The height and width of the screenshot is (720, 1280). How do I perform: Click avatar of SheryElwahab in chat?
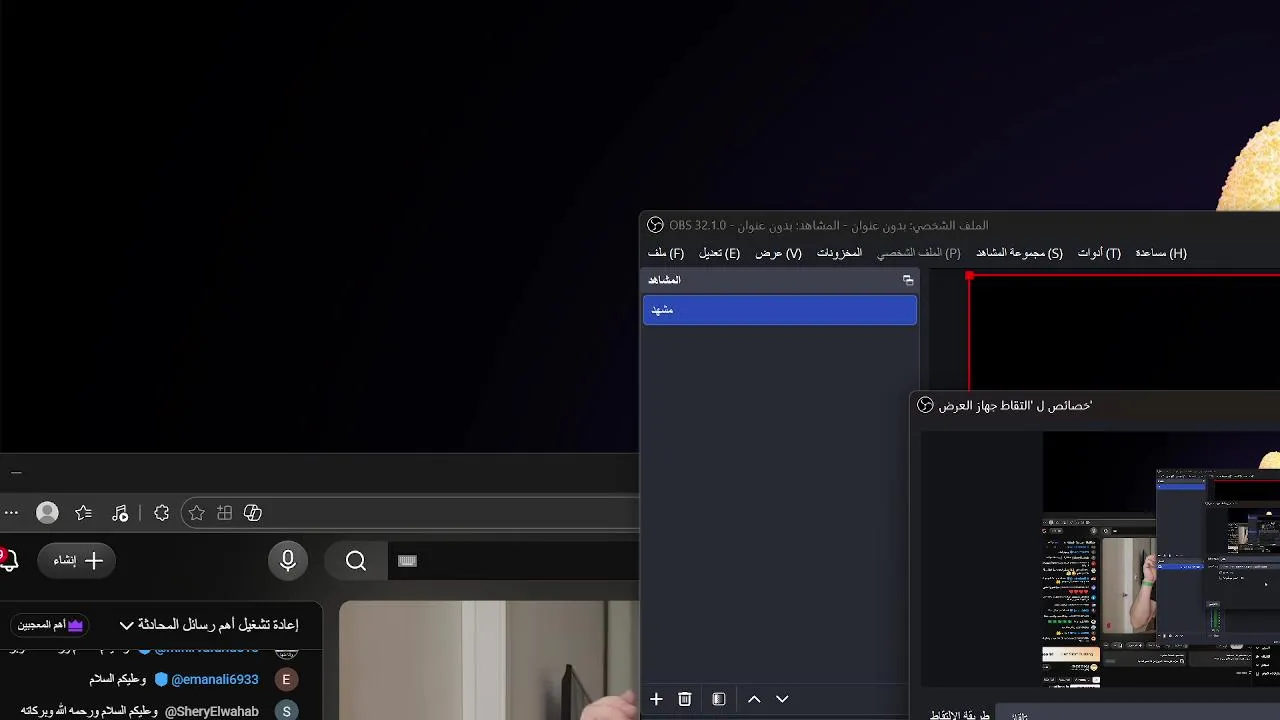click(x=286, y=711)
